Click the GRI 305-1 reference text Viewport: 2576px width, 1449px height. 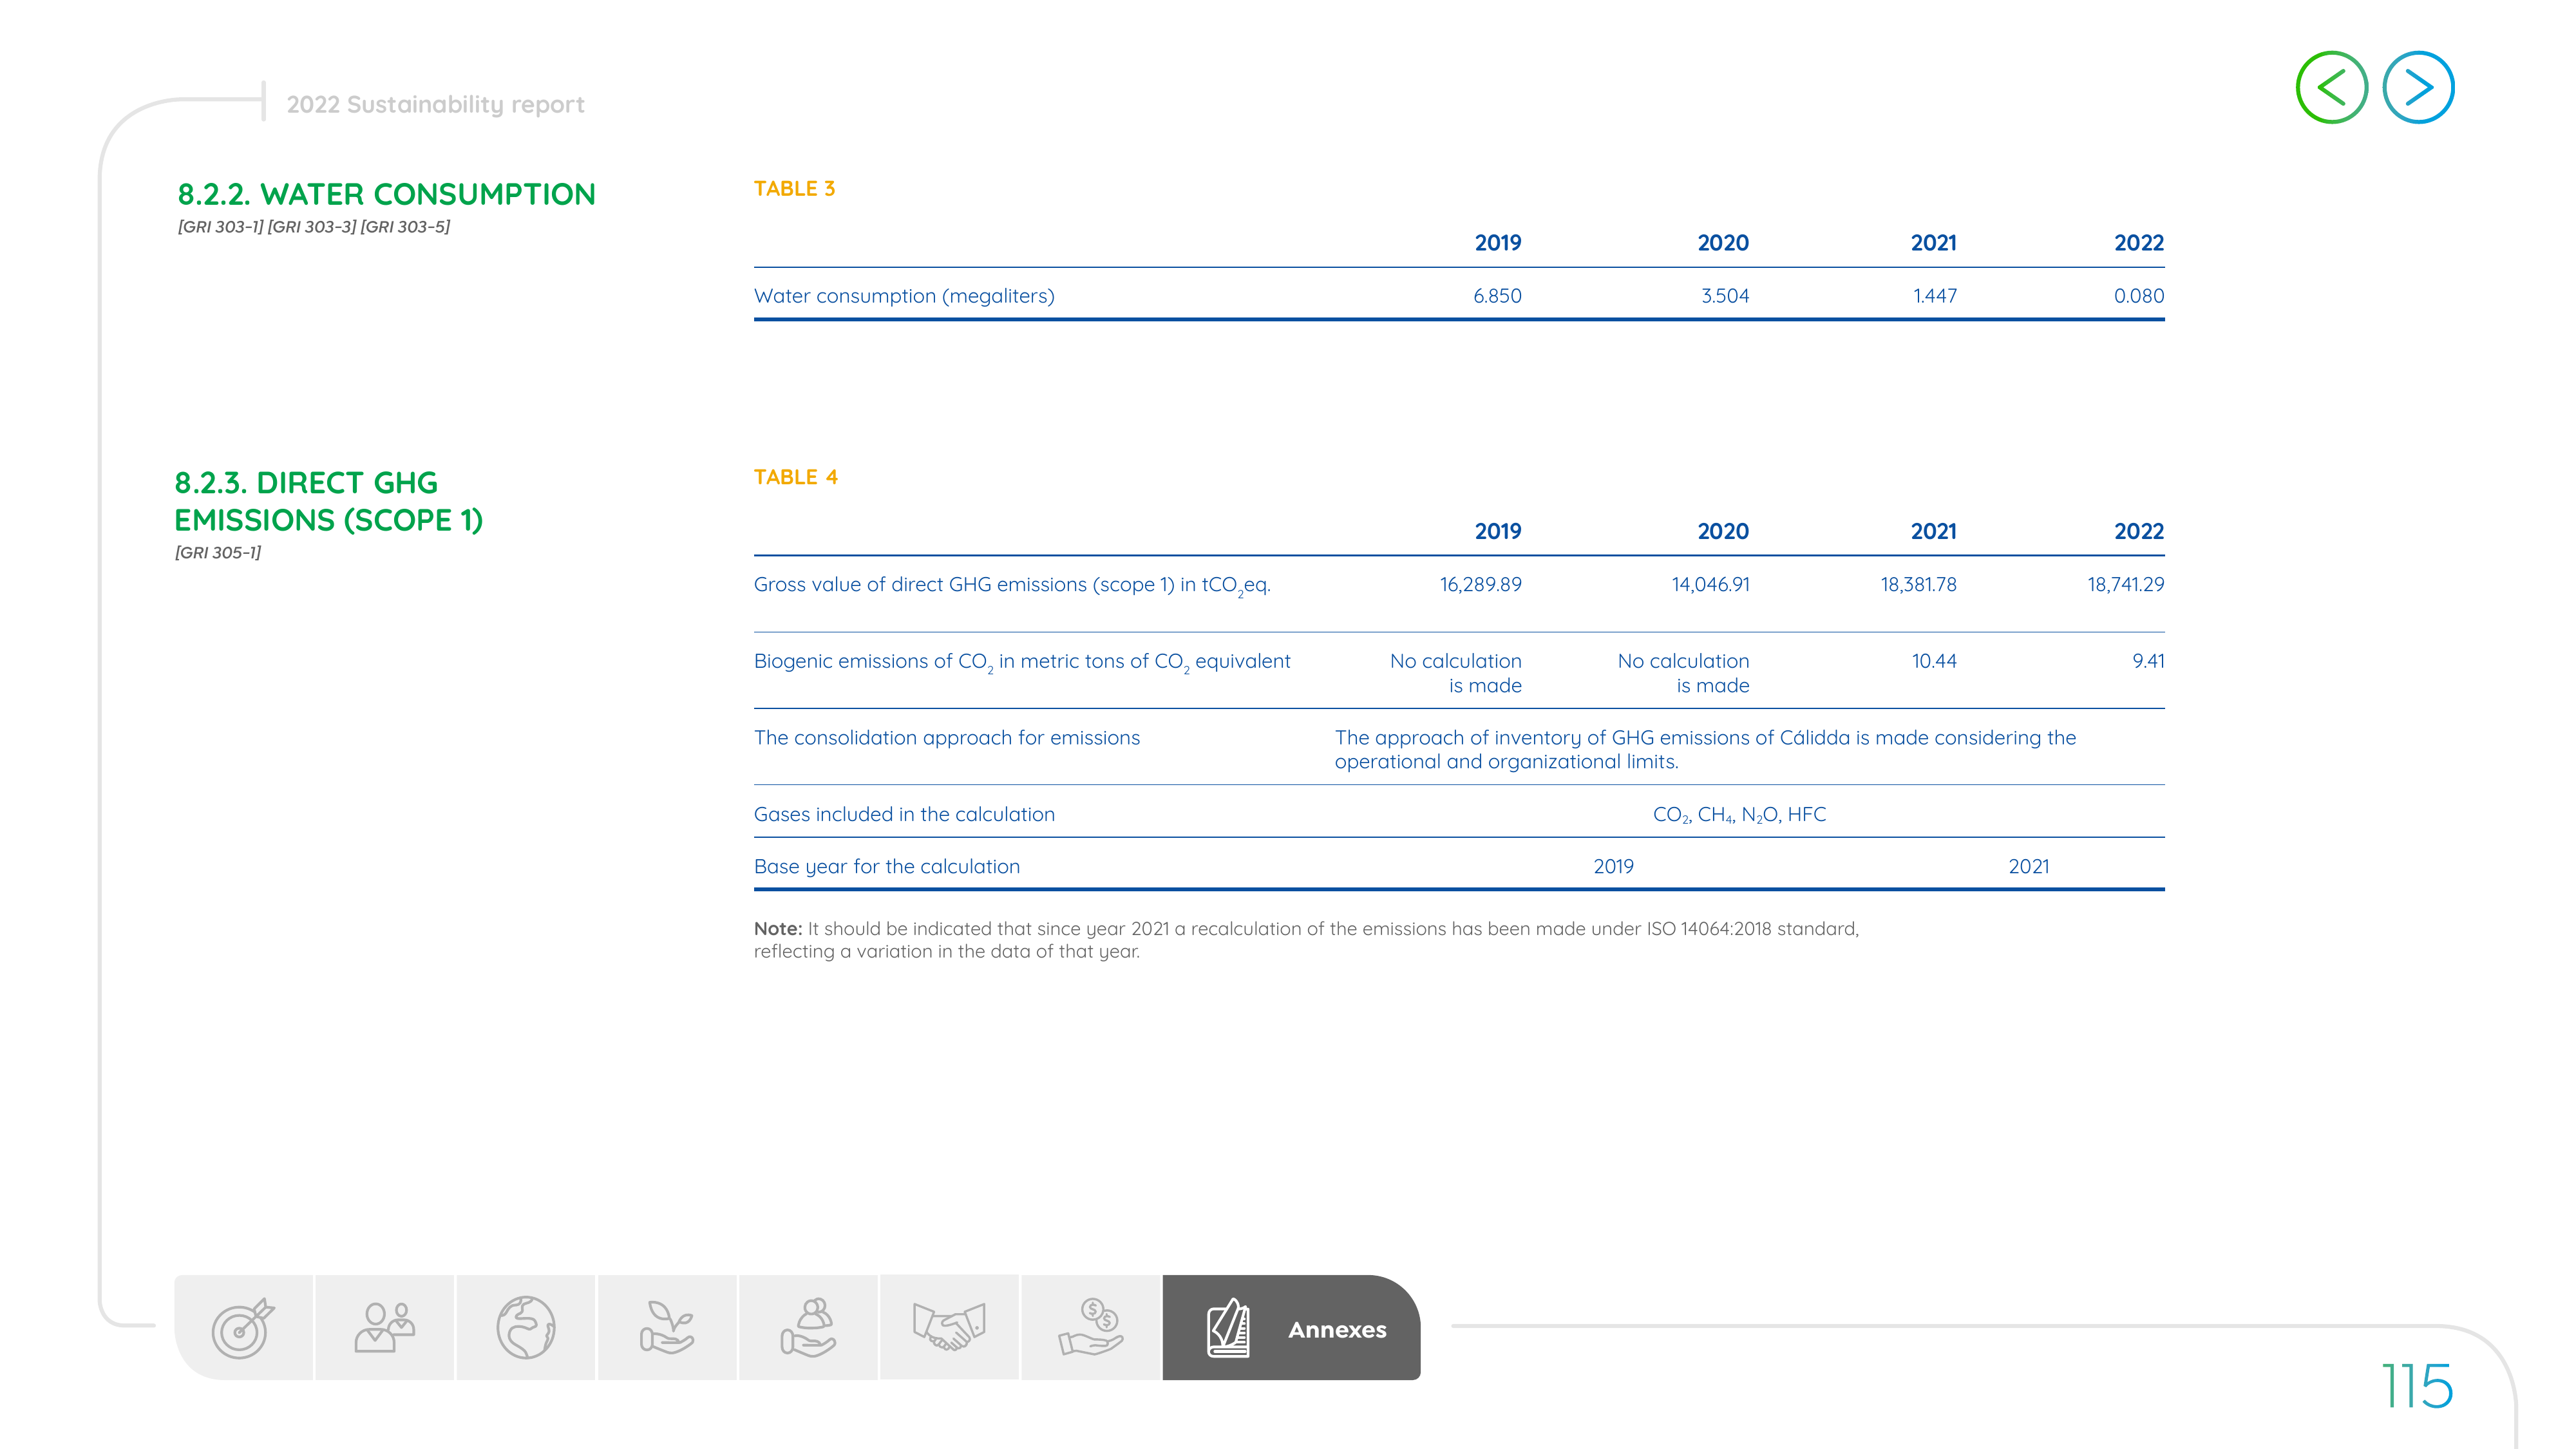point(218,552)
